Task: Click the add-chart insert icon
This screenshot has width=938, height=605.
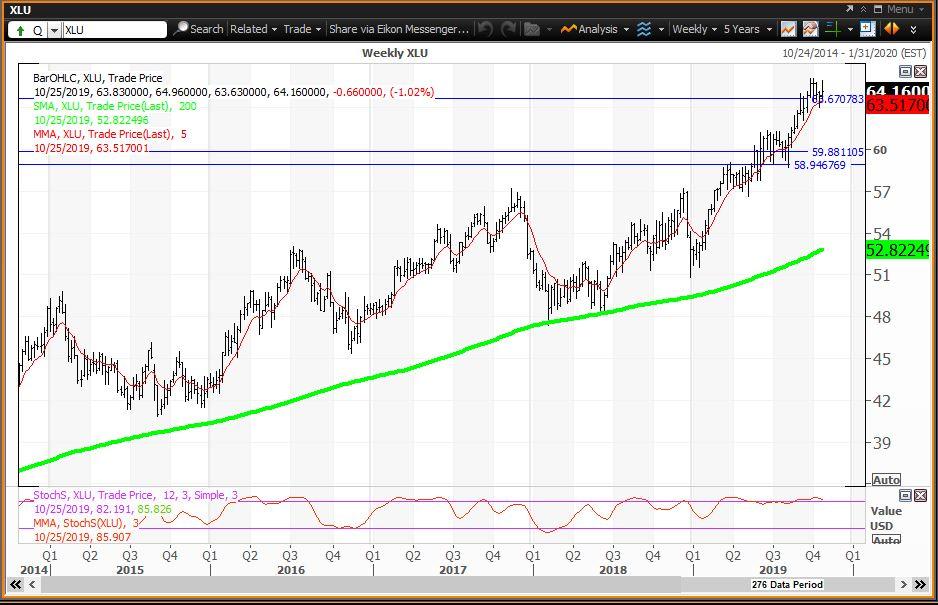Action: click(866, 29)
